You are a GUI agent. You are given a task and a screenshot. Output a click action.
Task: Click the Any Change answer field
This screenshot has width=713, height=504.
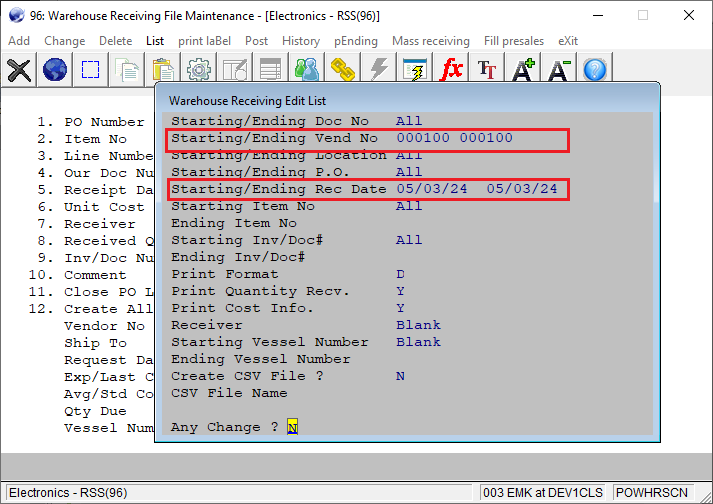click(292, 427)
